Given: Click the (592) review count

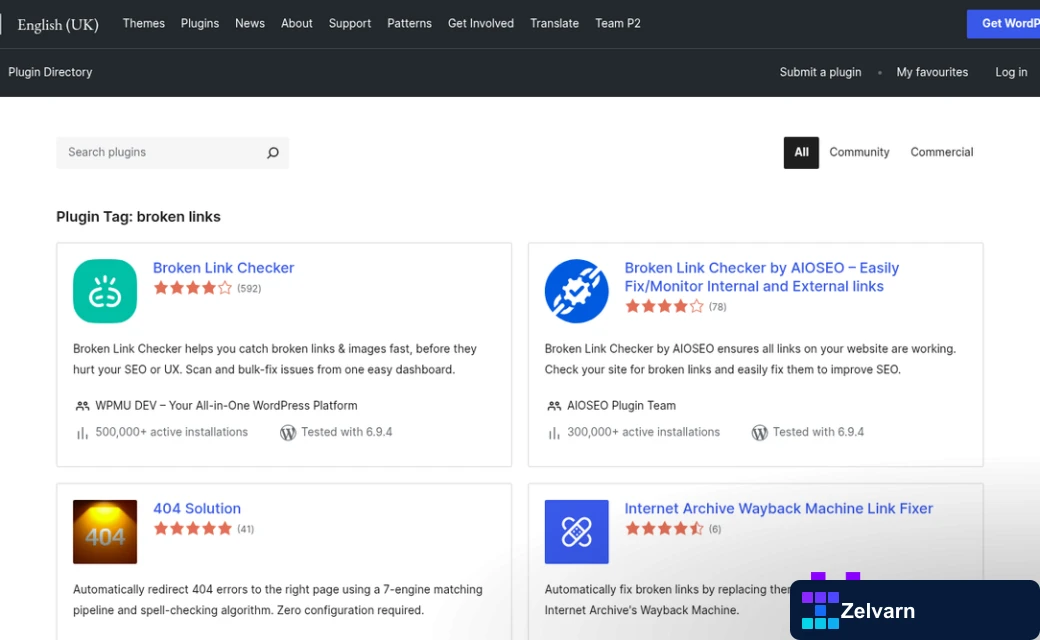Looking at the screenshot, I should (x=249, y=288).
